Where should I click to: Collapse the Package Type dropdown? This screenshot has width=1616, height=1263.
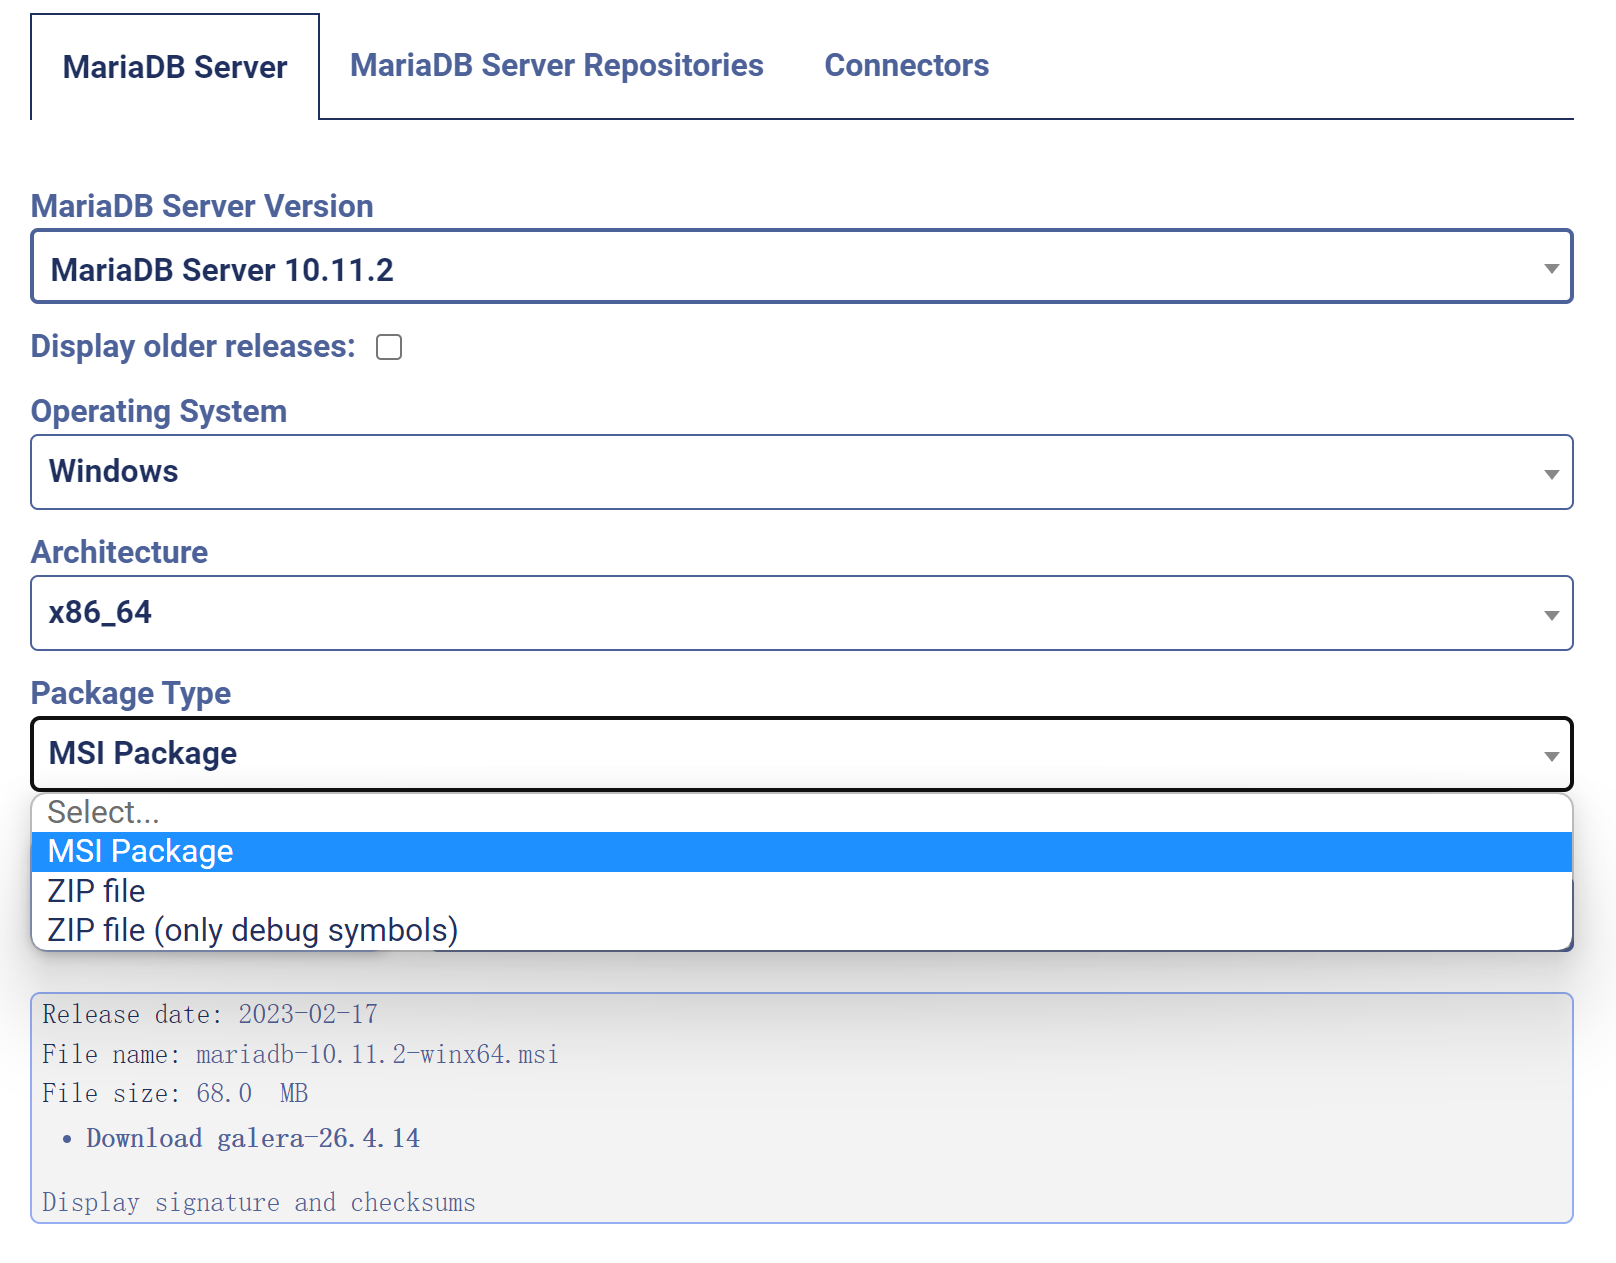pyautogui.click(x=801, y=754)
